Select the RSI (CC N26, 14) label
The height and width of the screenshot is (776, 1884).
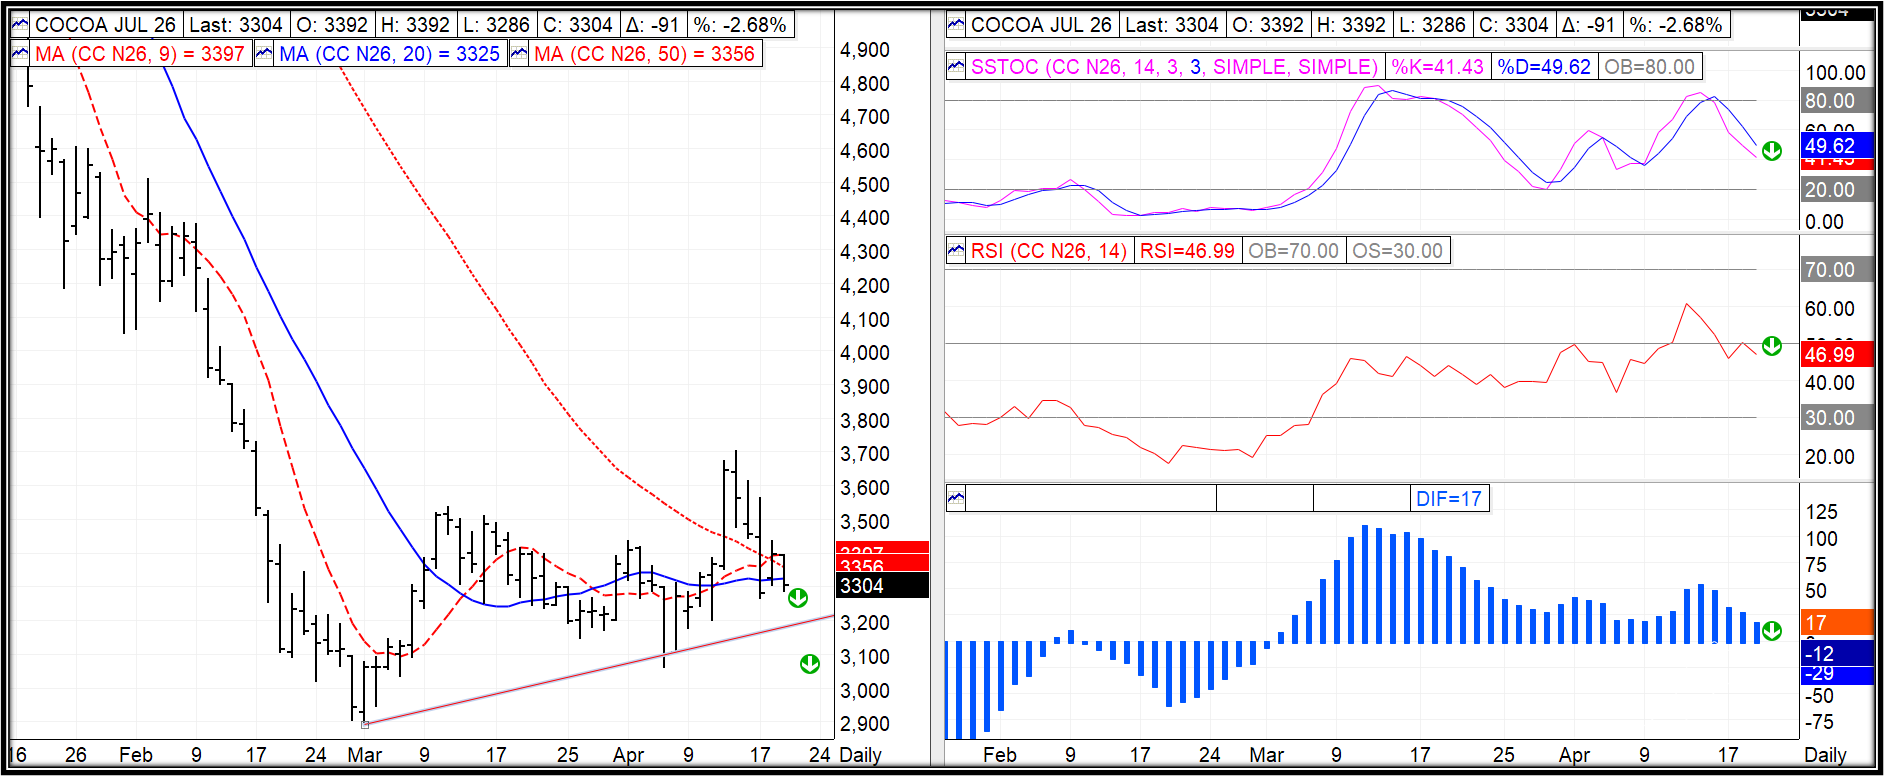click(1049, 251)
